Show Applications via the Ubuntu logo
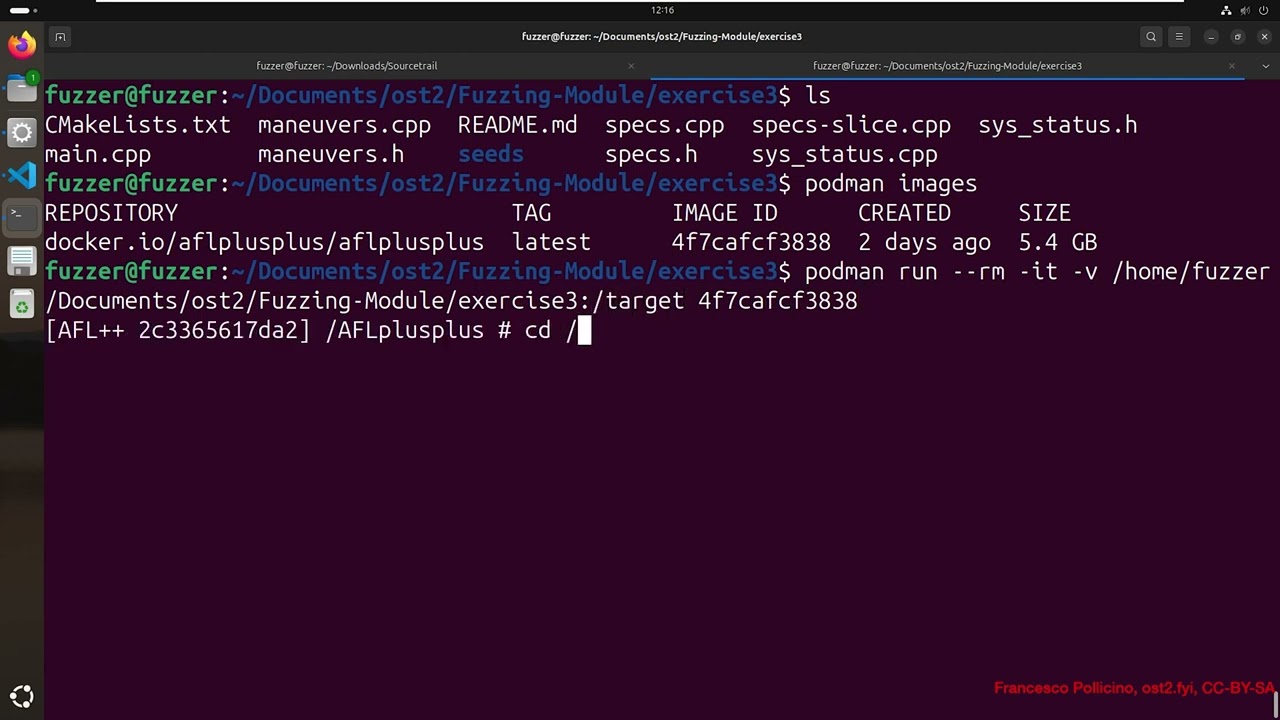This screenshot has height=720, width=1280. point(21,696)
